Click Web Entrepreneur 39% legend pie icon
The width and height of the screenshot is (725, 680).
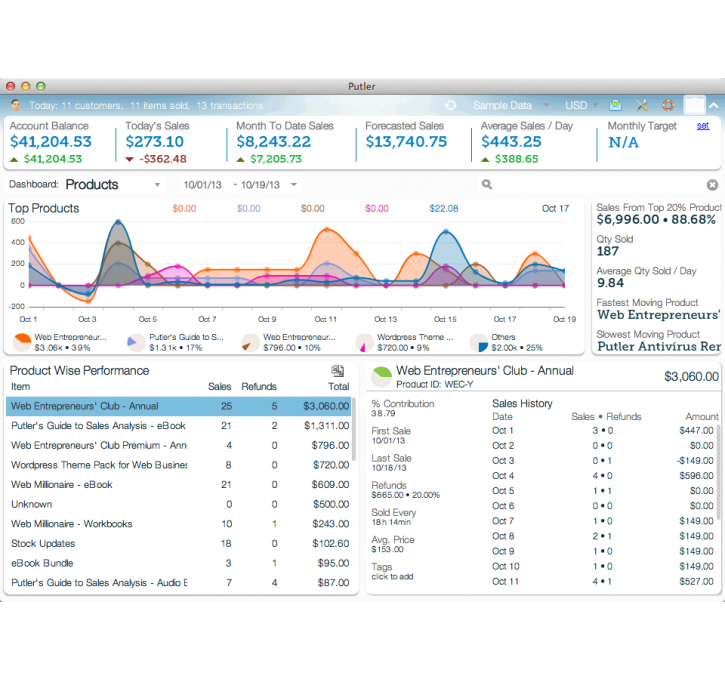click(21, 342)
